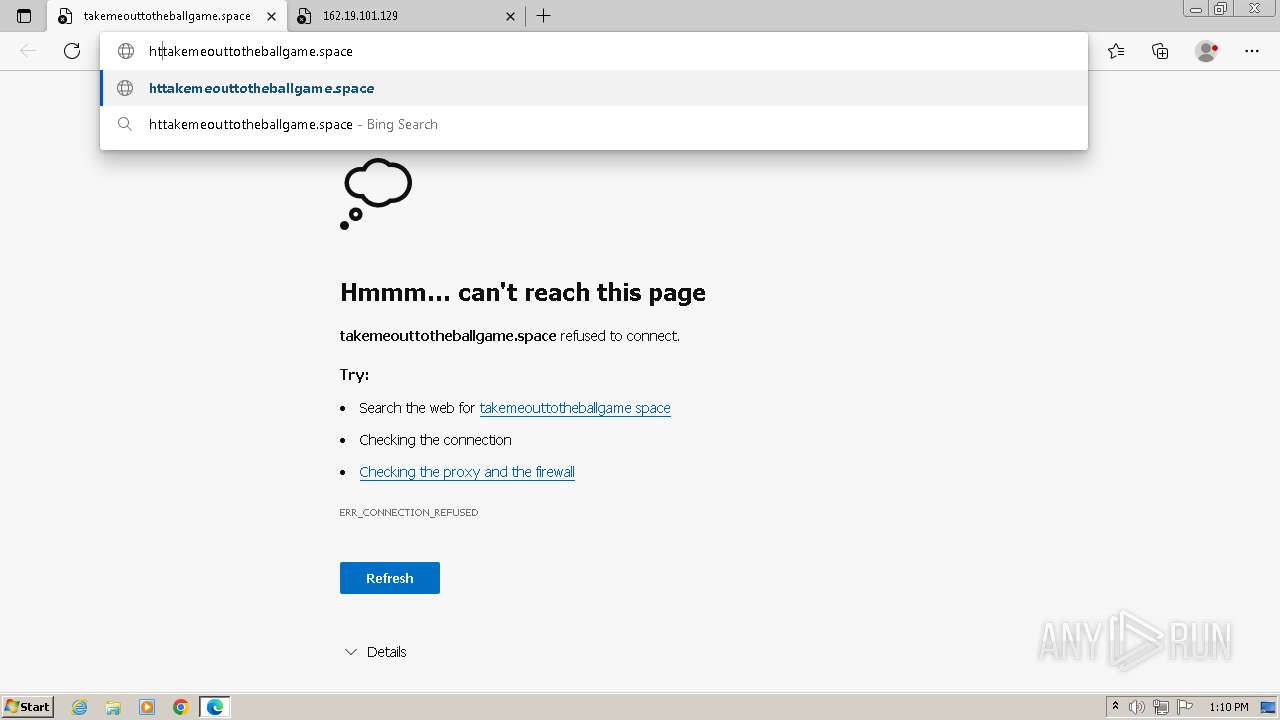Image resolution: width=1280 pixels, height=720 pixels.
Task: Launch Internet Explorer from taskbar
Action: pyautogui.click(x=80, y=707)
